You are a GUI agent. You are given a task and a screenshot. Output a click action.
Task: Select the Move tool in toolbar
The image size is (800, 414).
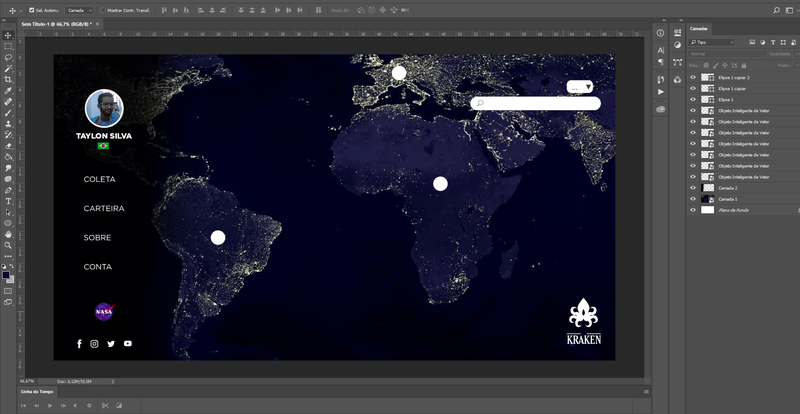8,35
